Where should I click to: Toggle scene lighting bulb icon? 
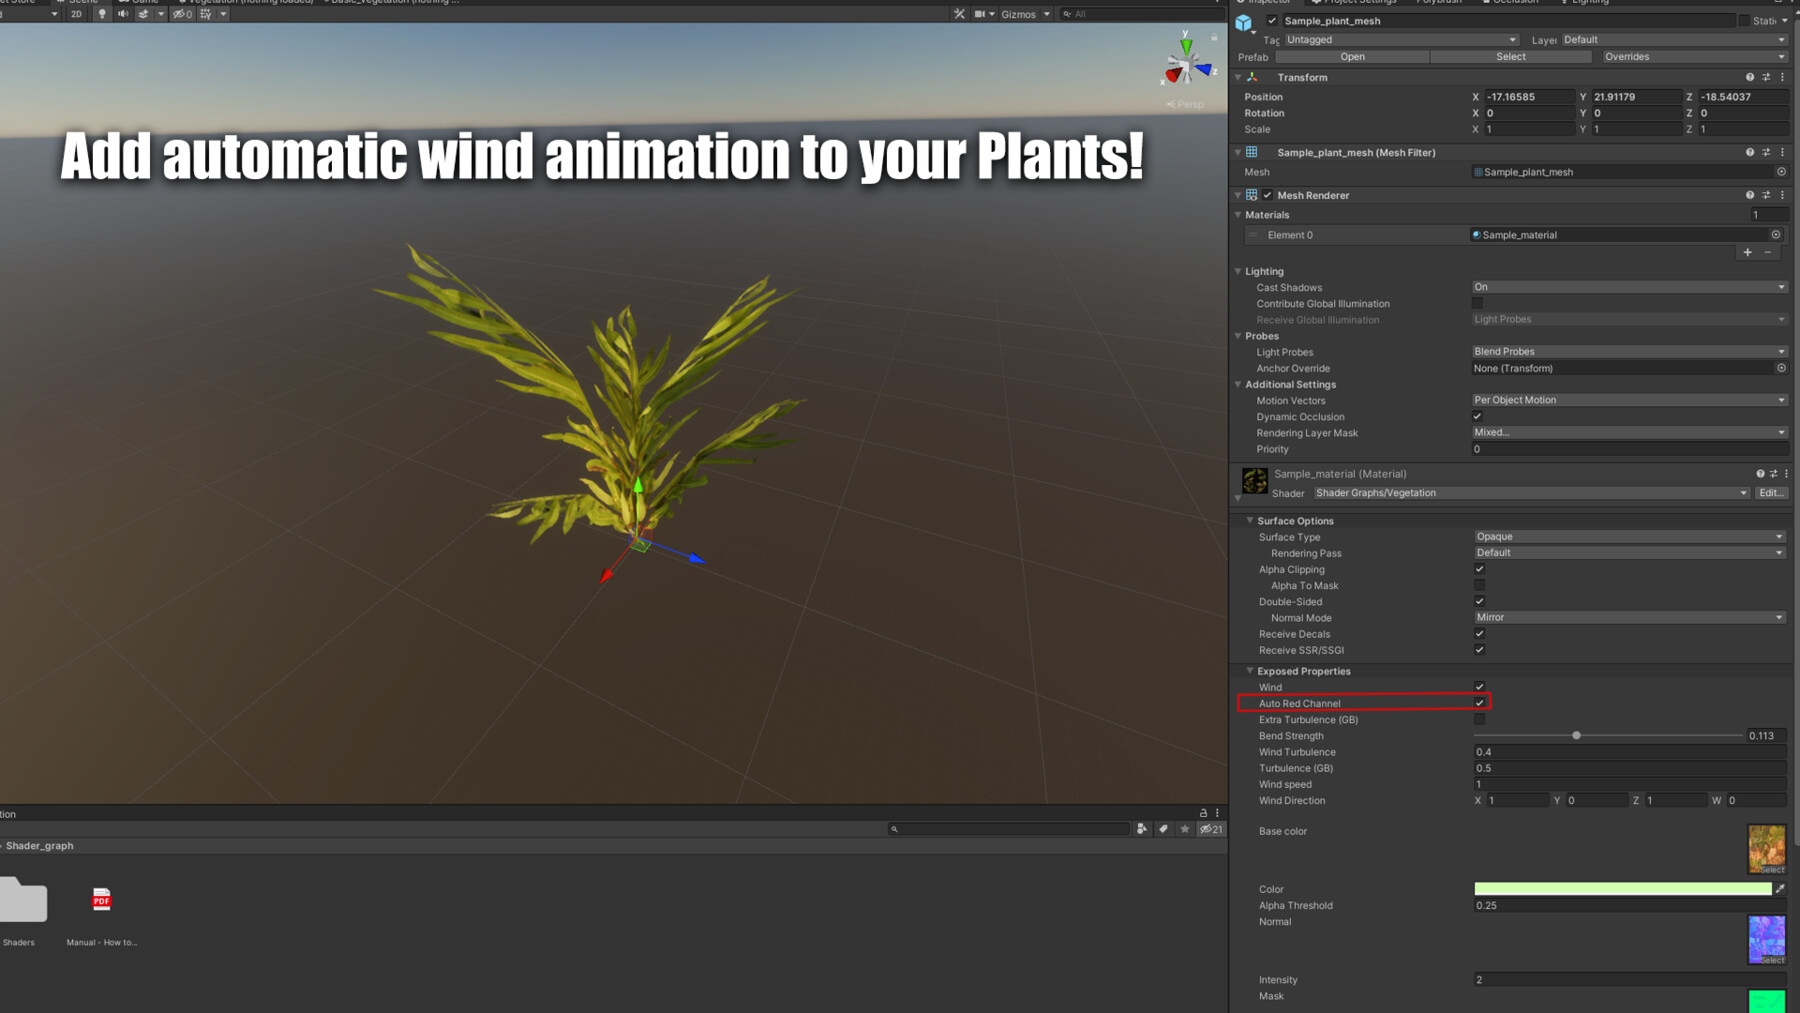click(x=102, y=14)
